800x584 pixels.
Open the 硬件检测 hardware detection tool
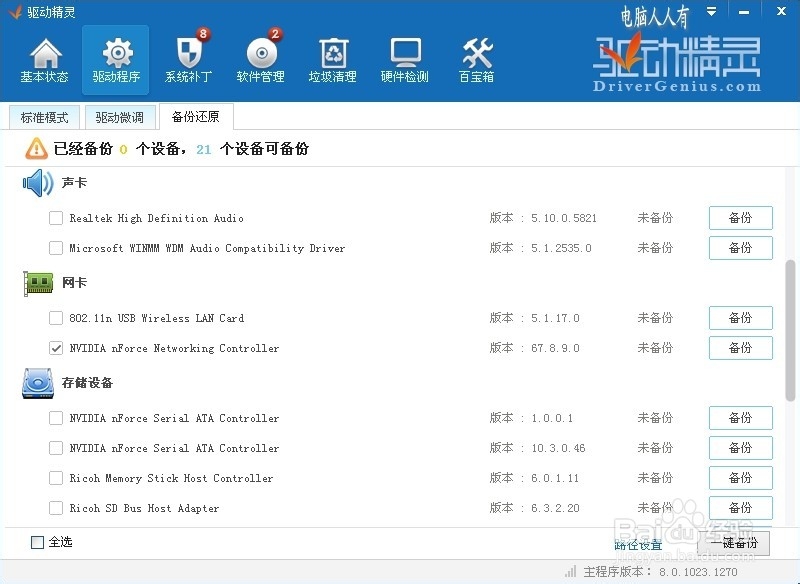405,58
